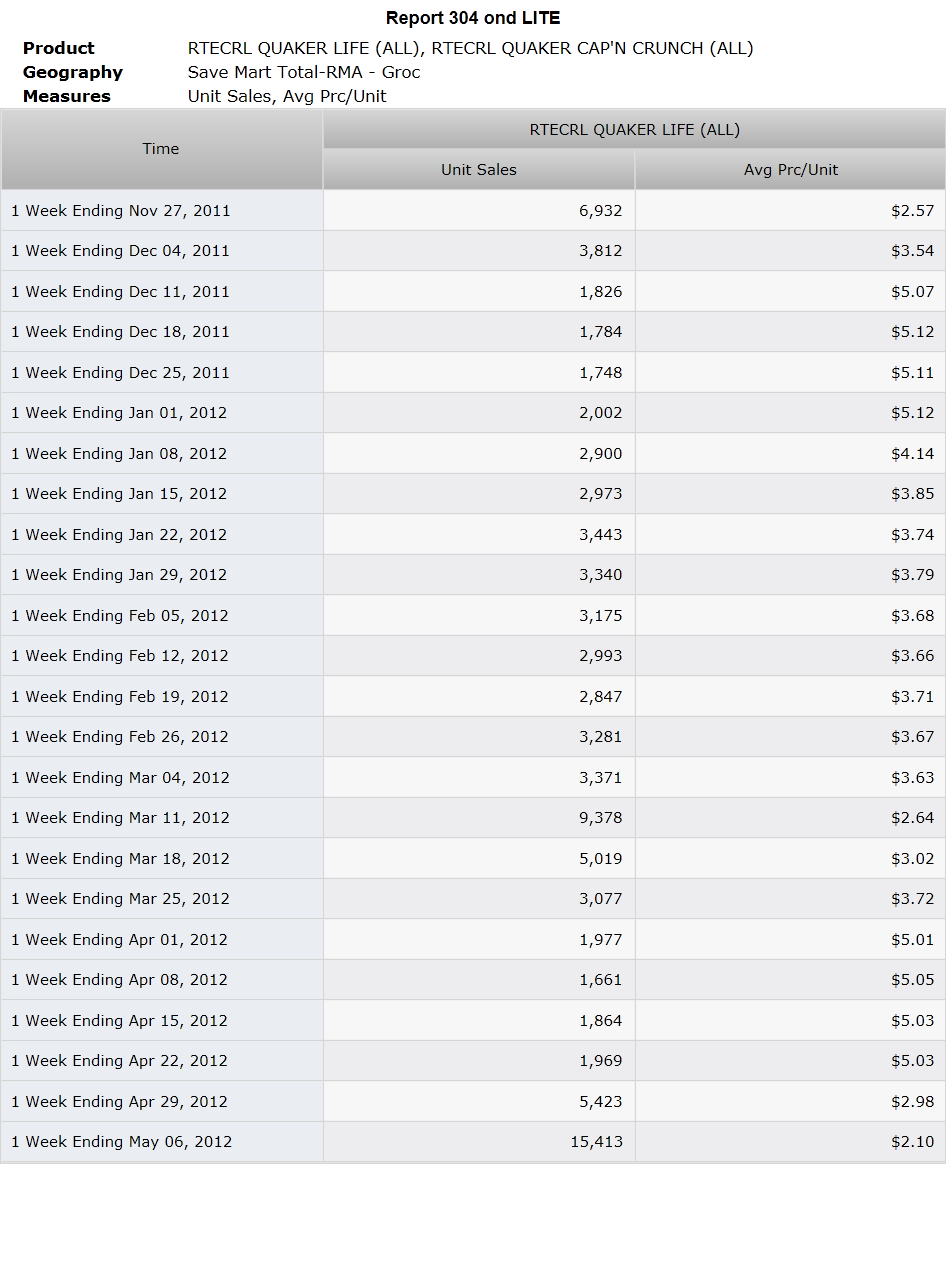This screenshot has width=946, height=1284.
Task: Select the "1 Week Ending Feb 19, 2012" row label
Action: point(120,697)
